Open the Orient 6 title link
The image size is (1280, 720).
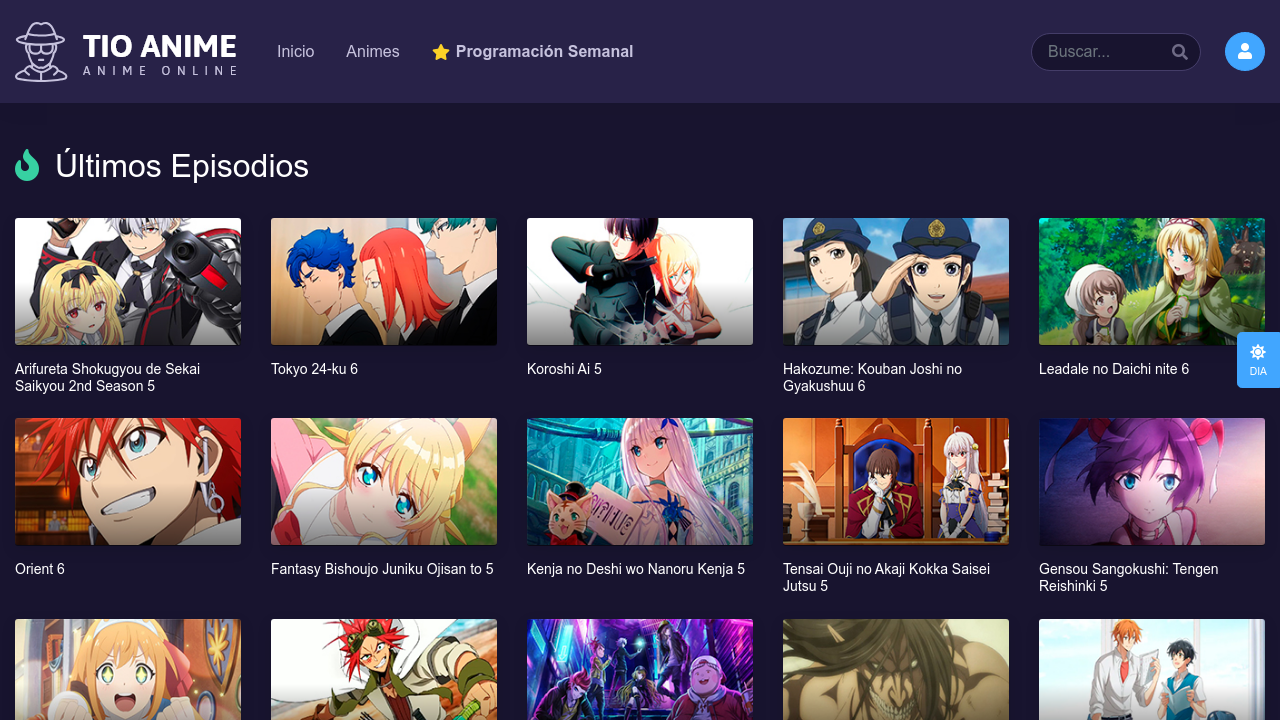coord(40,569)
